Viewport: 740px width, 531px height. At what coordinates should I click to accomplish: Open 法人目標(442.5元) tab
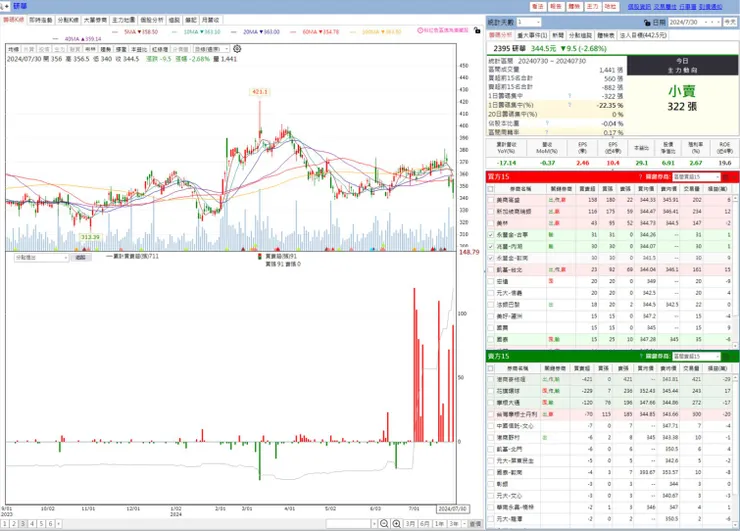pos(643,35)
